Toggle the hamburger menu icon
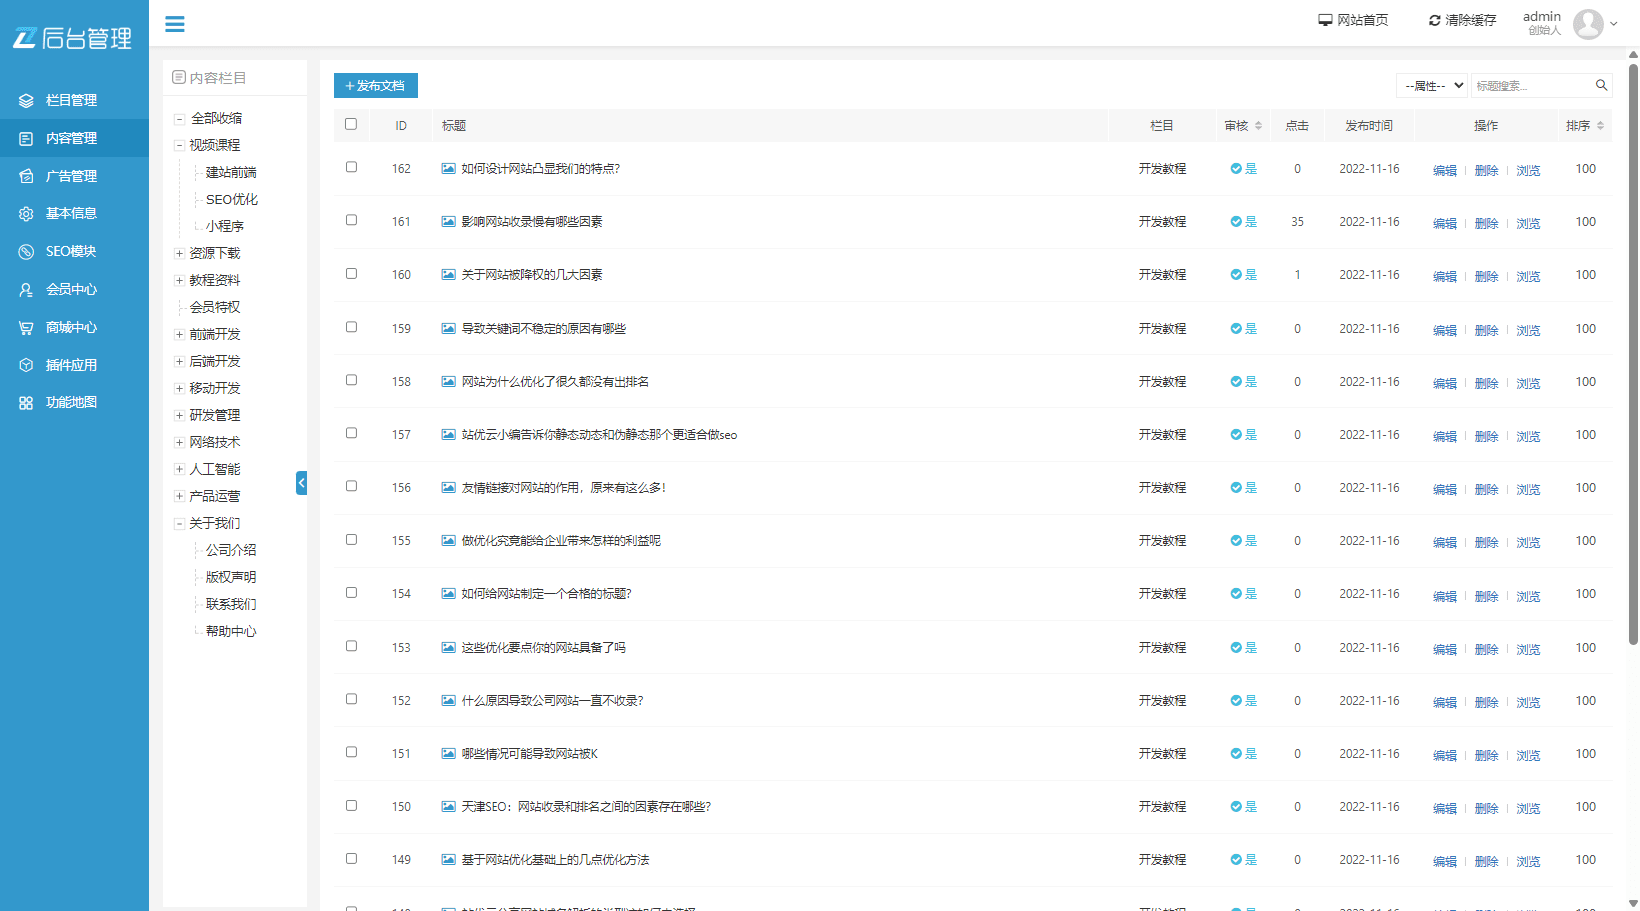This screenshot has height=911, width=1640. 175,23
